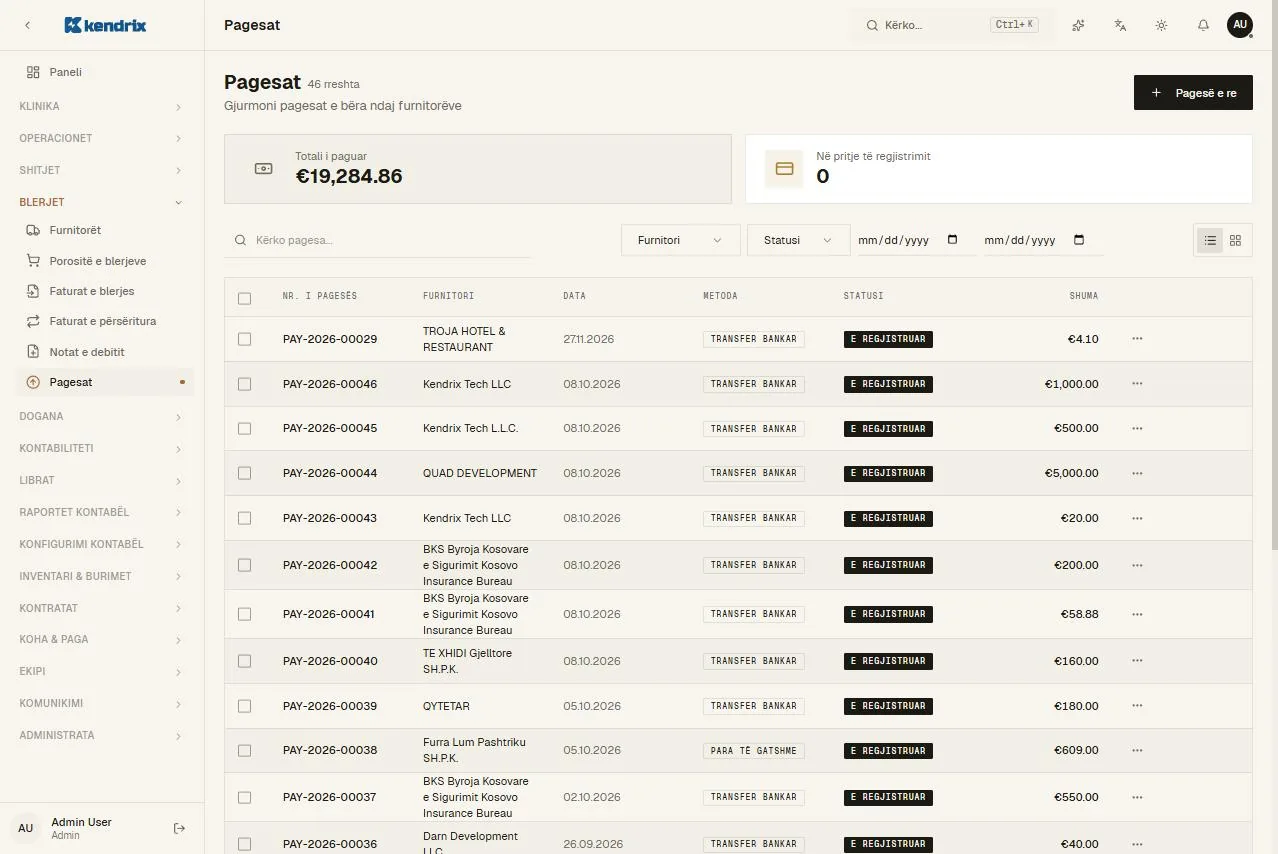Screen dimensions: 1278x854
Task: Open the language translation icon
Action: (x=1120, y=25)
